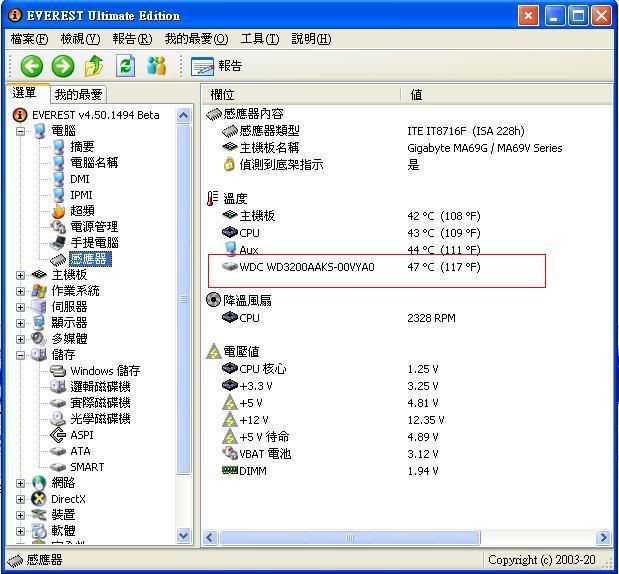Click the thermometer icon beside 溫度
The height and width of the screenshot is (574, 619).
click(213, 198)
